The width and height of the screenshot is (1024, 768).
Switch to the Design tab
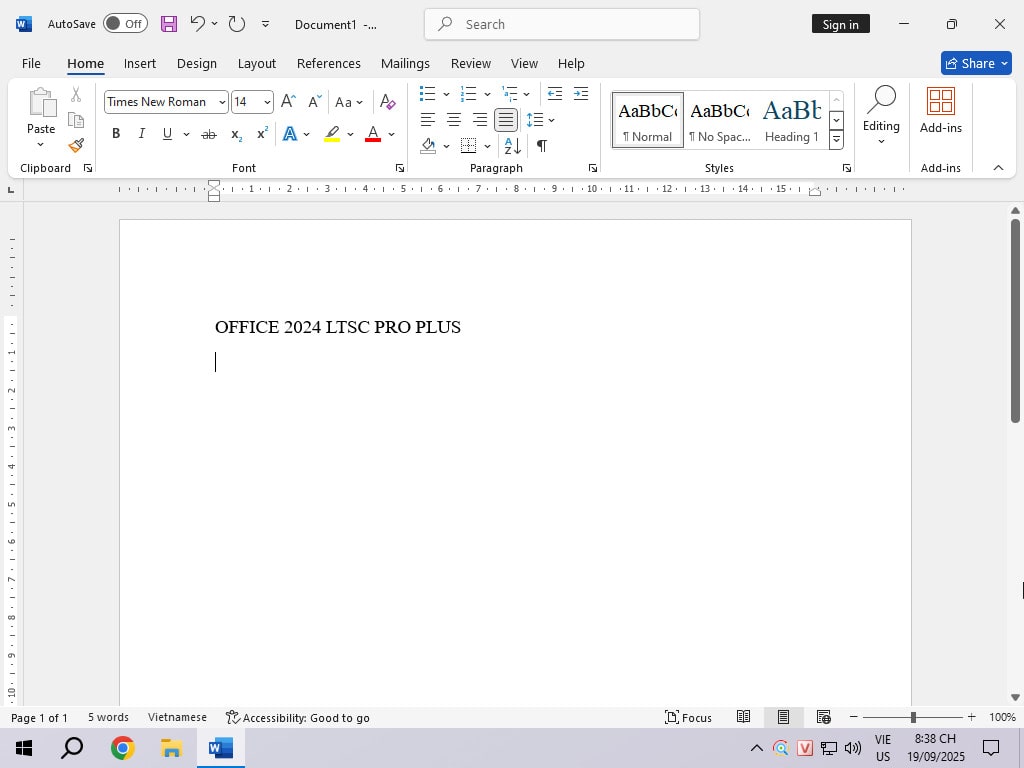(197, 63)
